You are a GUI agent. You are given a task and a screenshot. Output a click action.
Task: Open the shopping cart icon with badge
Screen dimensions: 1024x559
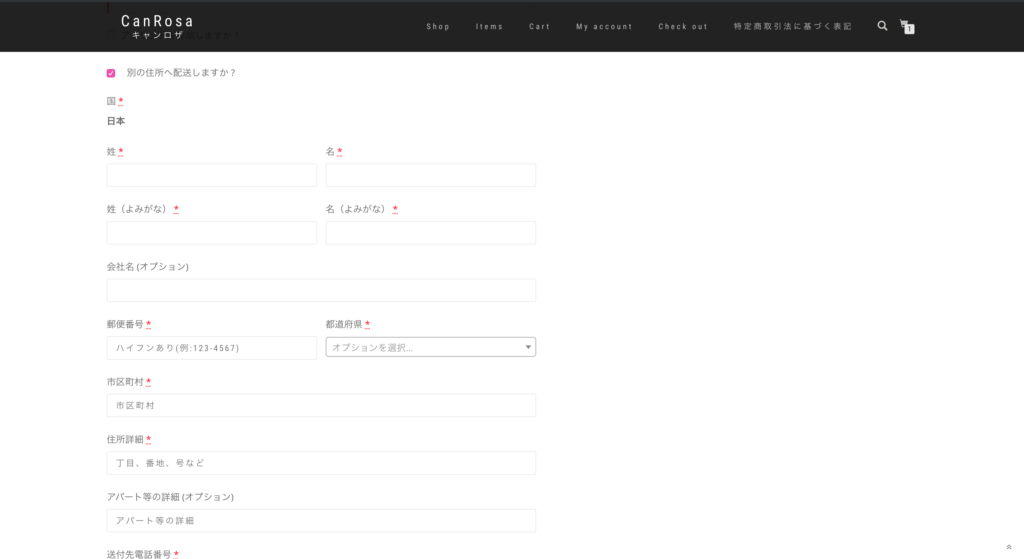pos(907,27)
